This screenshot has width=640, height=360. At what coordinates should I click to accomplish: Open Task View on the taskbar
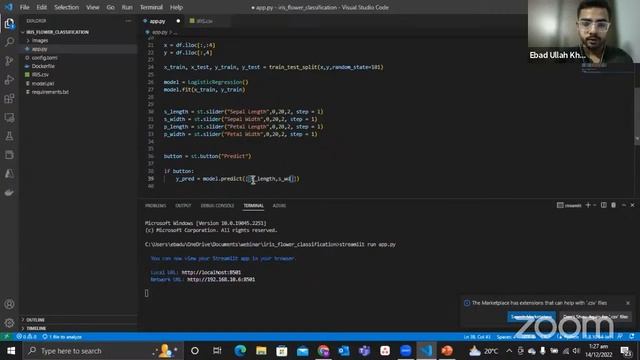217,351
